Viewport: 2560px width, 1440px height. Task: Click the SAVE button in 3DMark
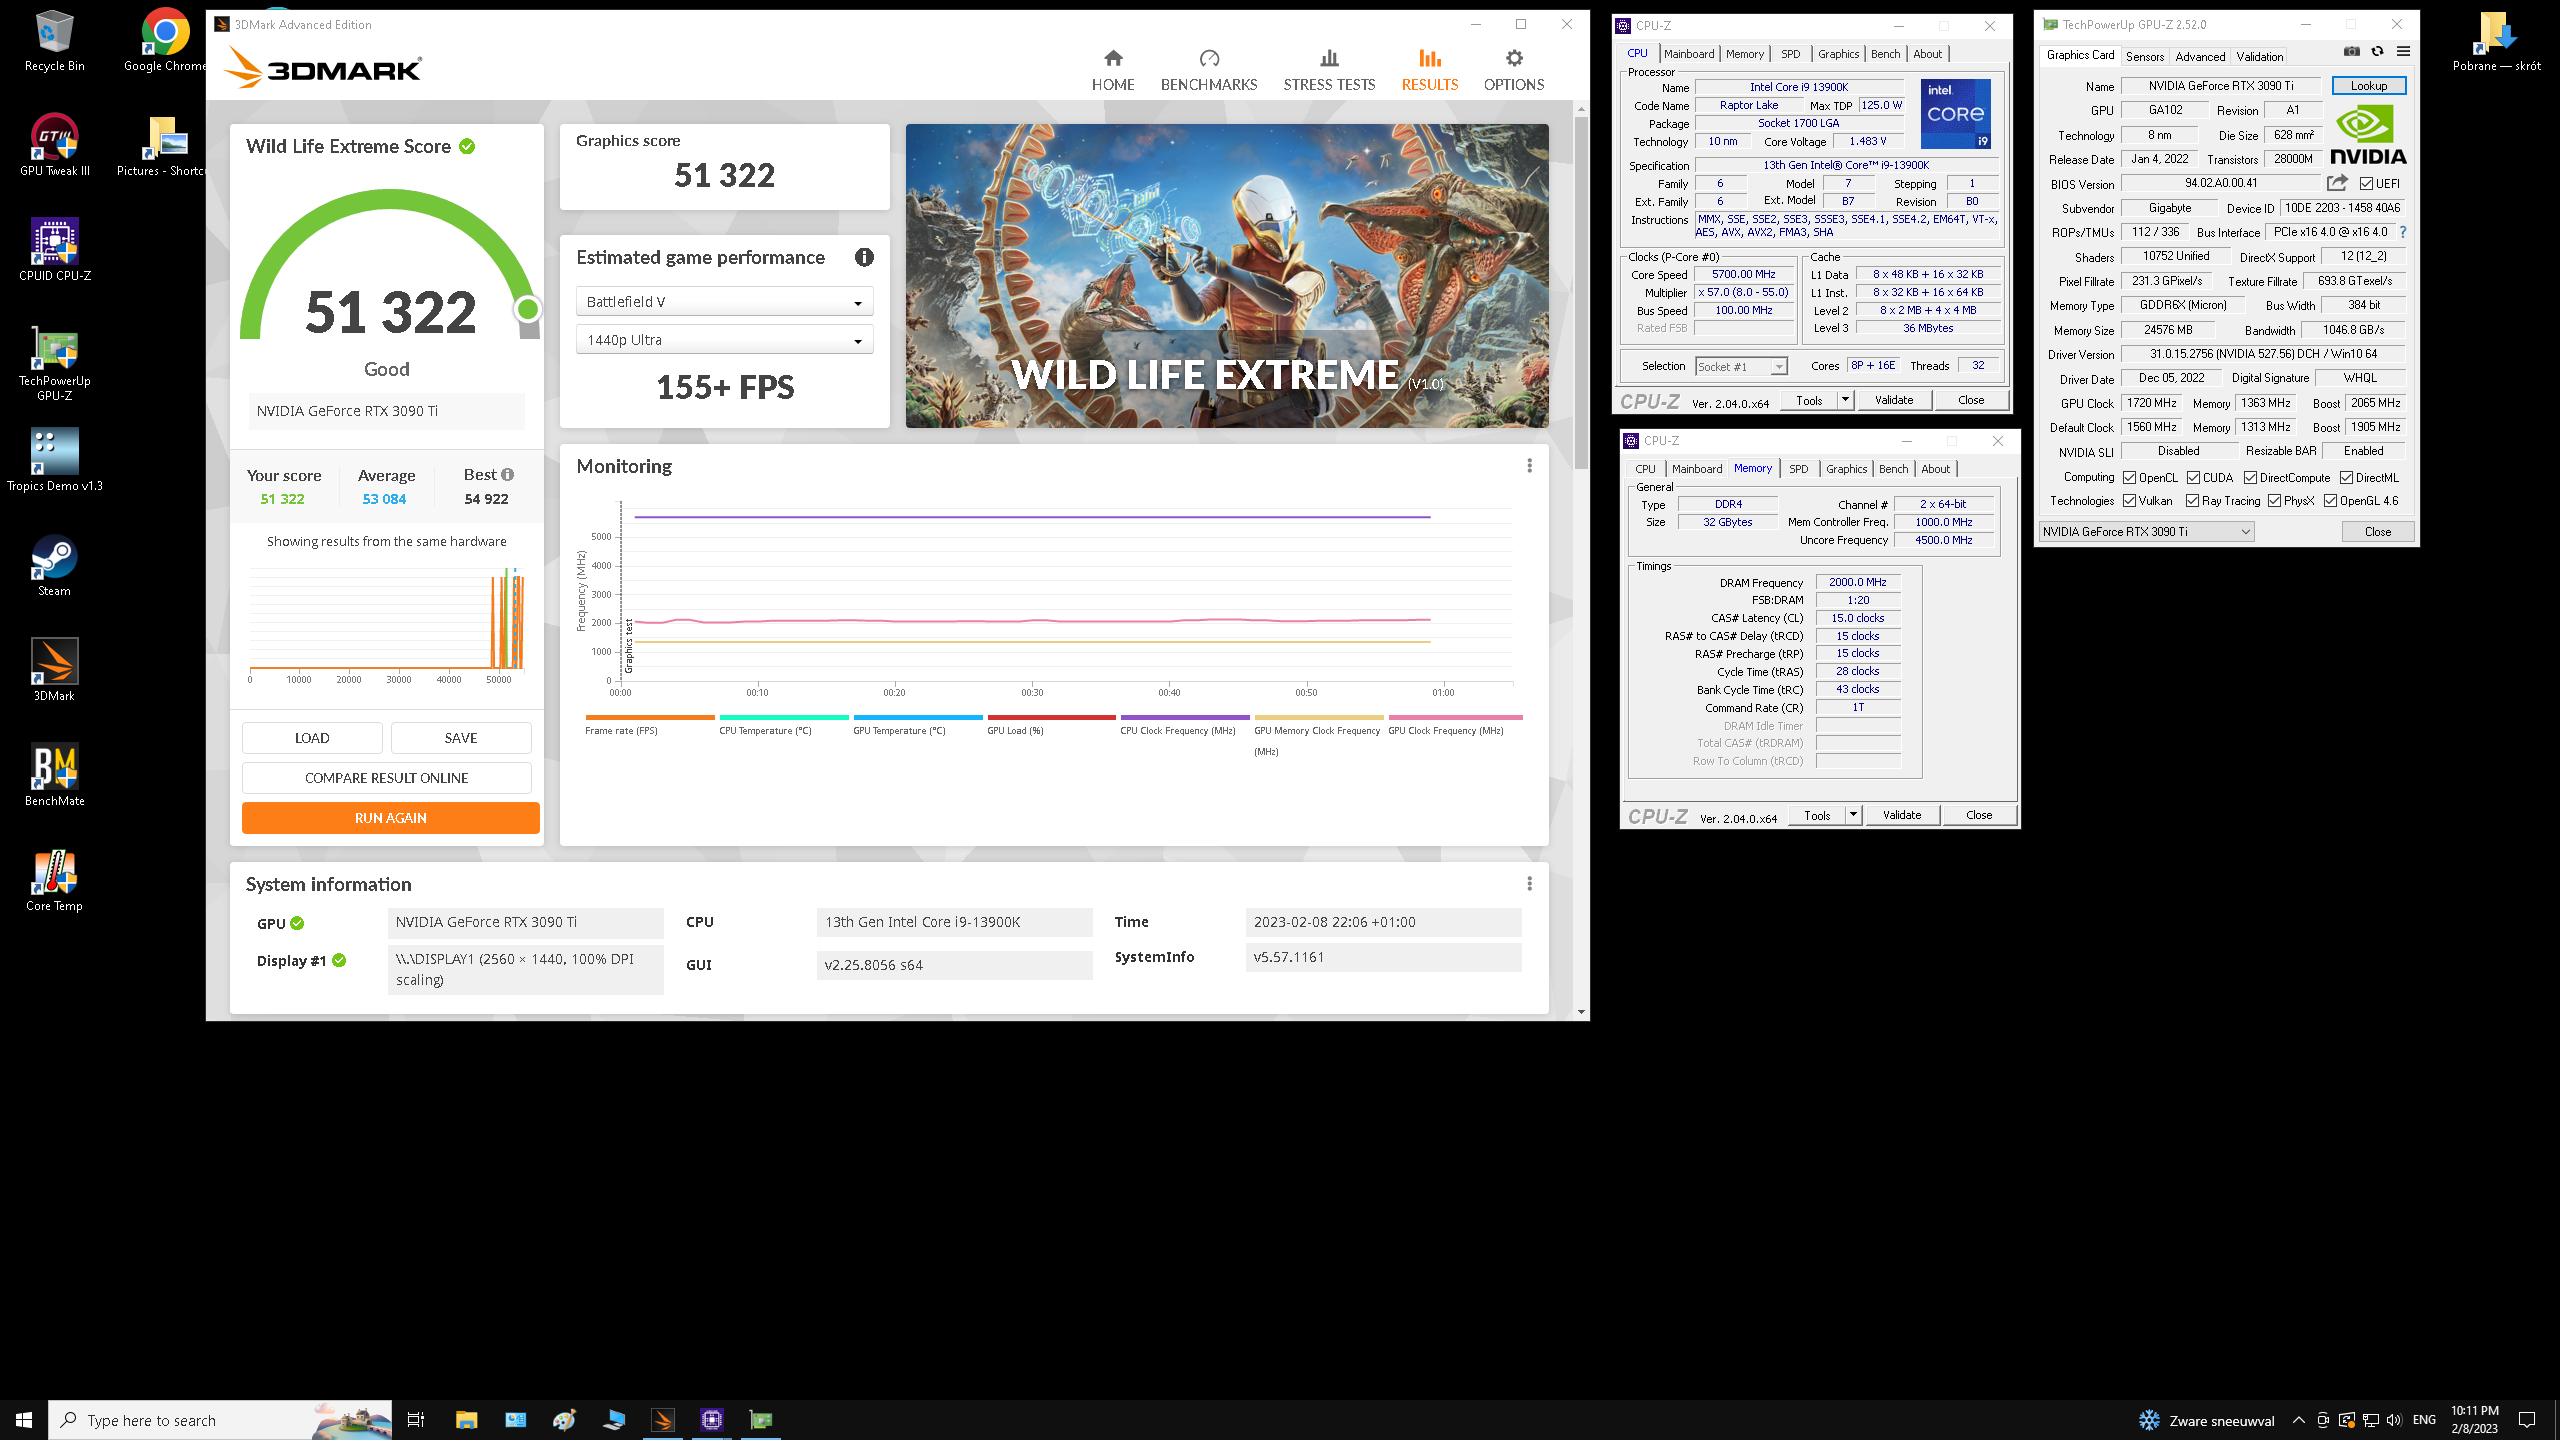pyautogui.click(x=461, y=738)
